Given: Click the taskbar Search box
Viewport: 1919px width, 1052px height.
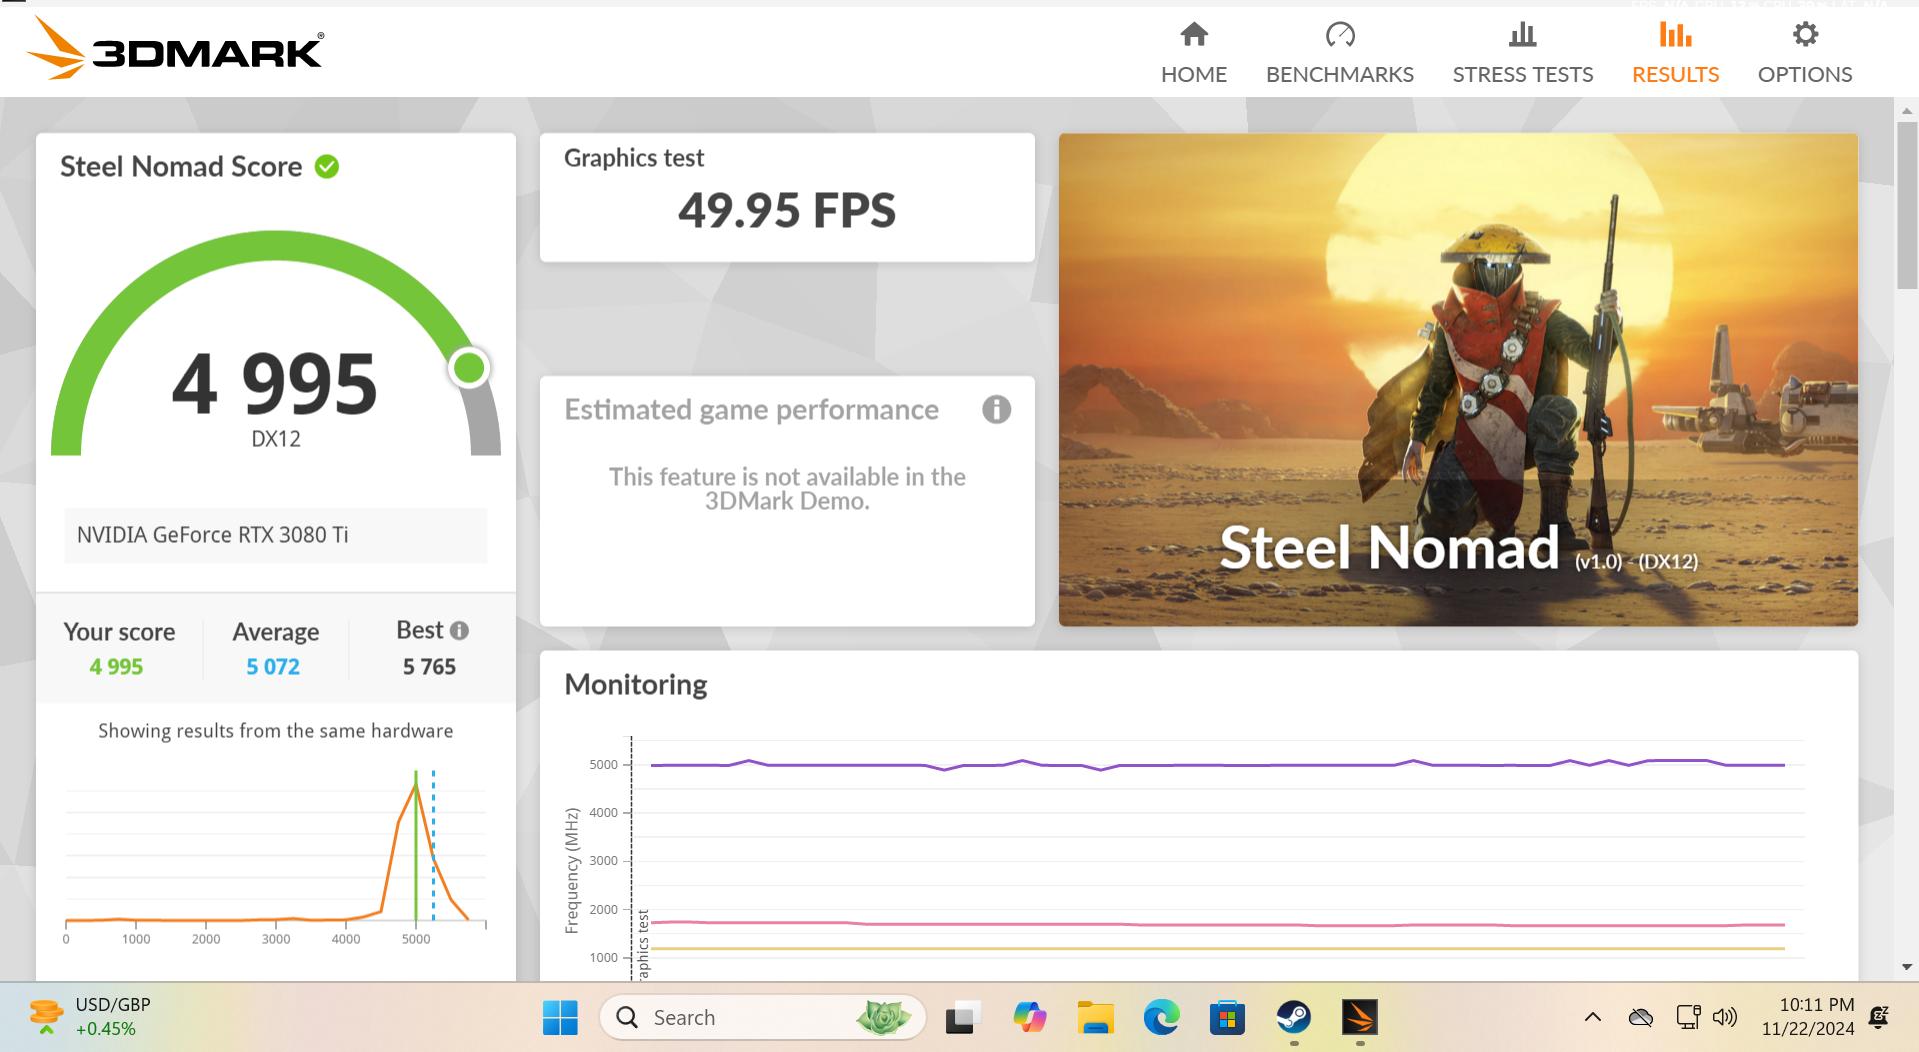Looking at the screenshot, I should [x=762, y=1018].
